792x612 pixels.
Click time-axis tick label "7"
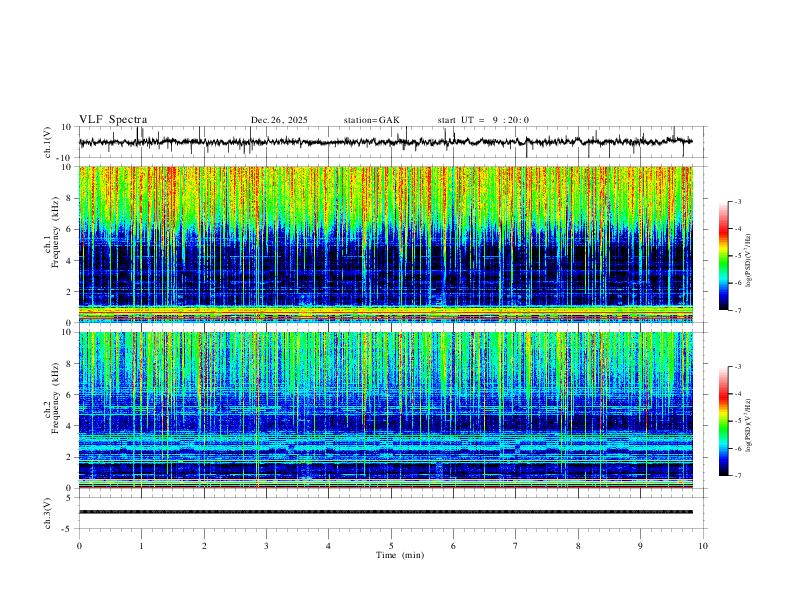click(x=516, y=546)
